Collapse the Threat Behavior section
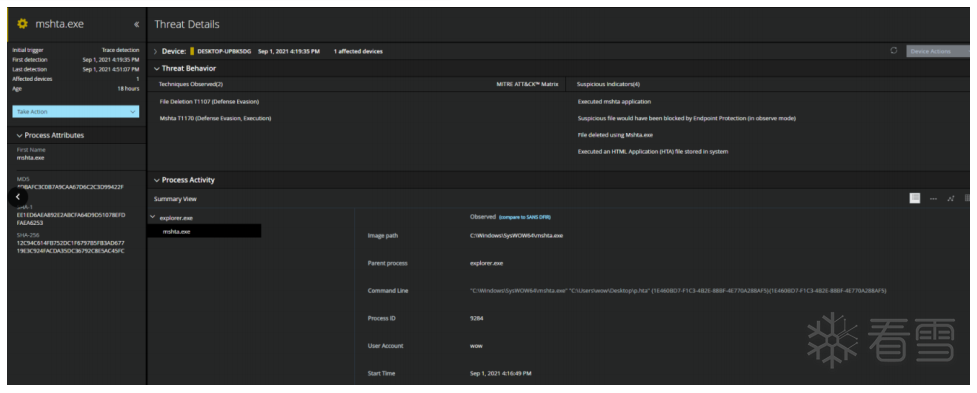 (x=156, y=69)
